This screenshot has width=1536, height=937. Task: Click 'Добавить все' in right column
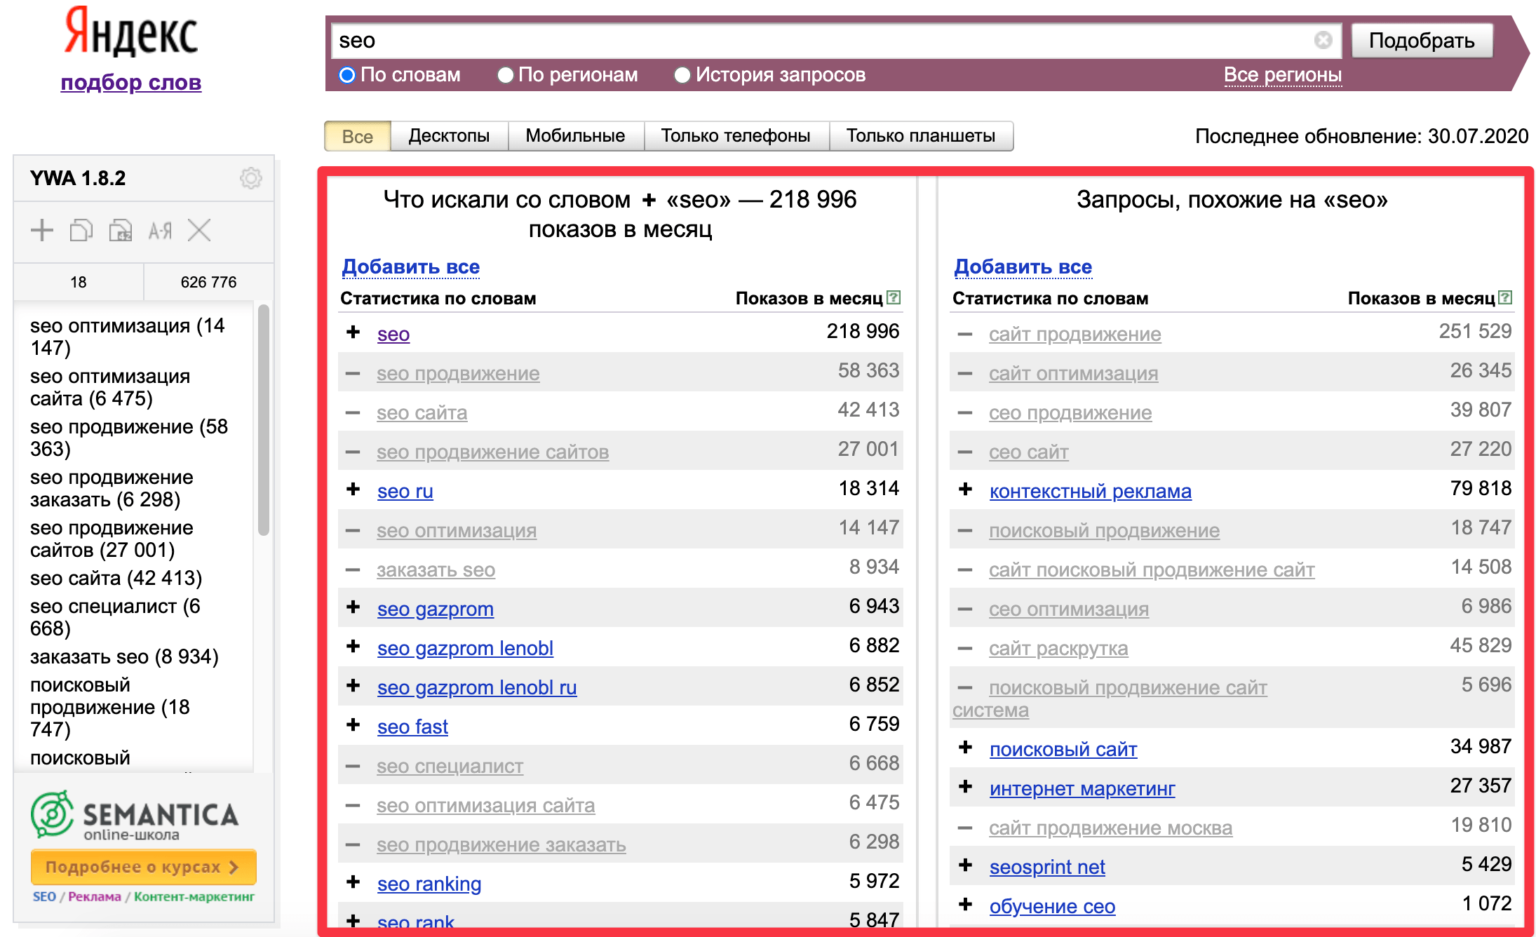1023,267
